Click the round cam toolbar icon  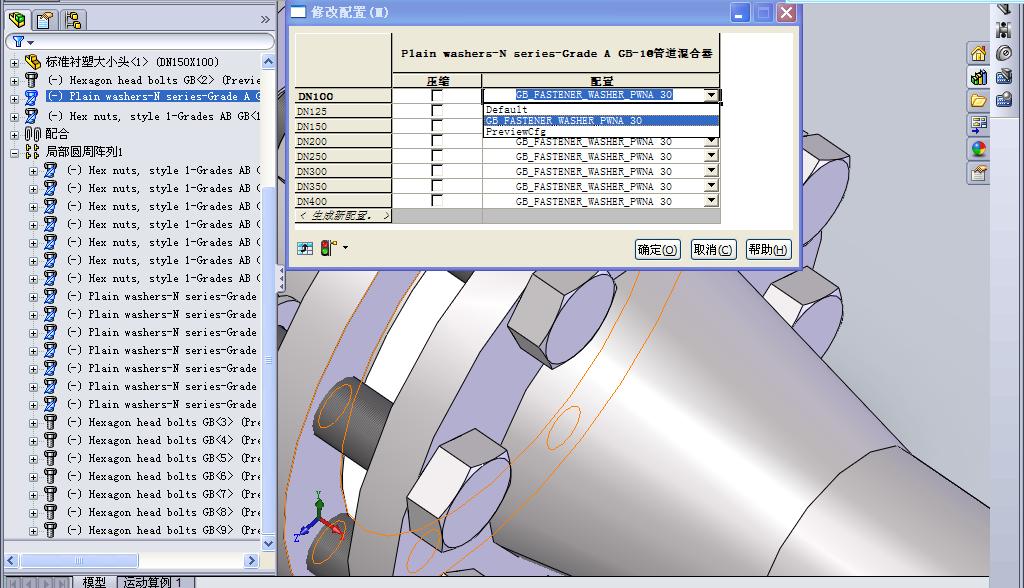(x=1004, y=53)
